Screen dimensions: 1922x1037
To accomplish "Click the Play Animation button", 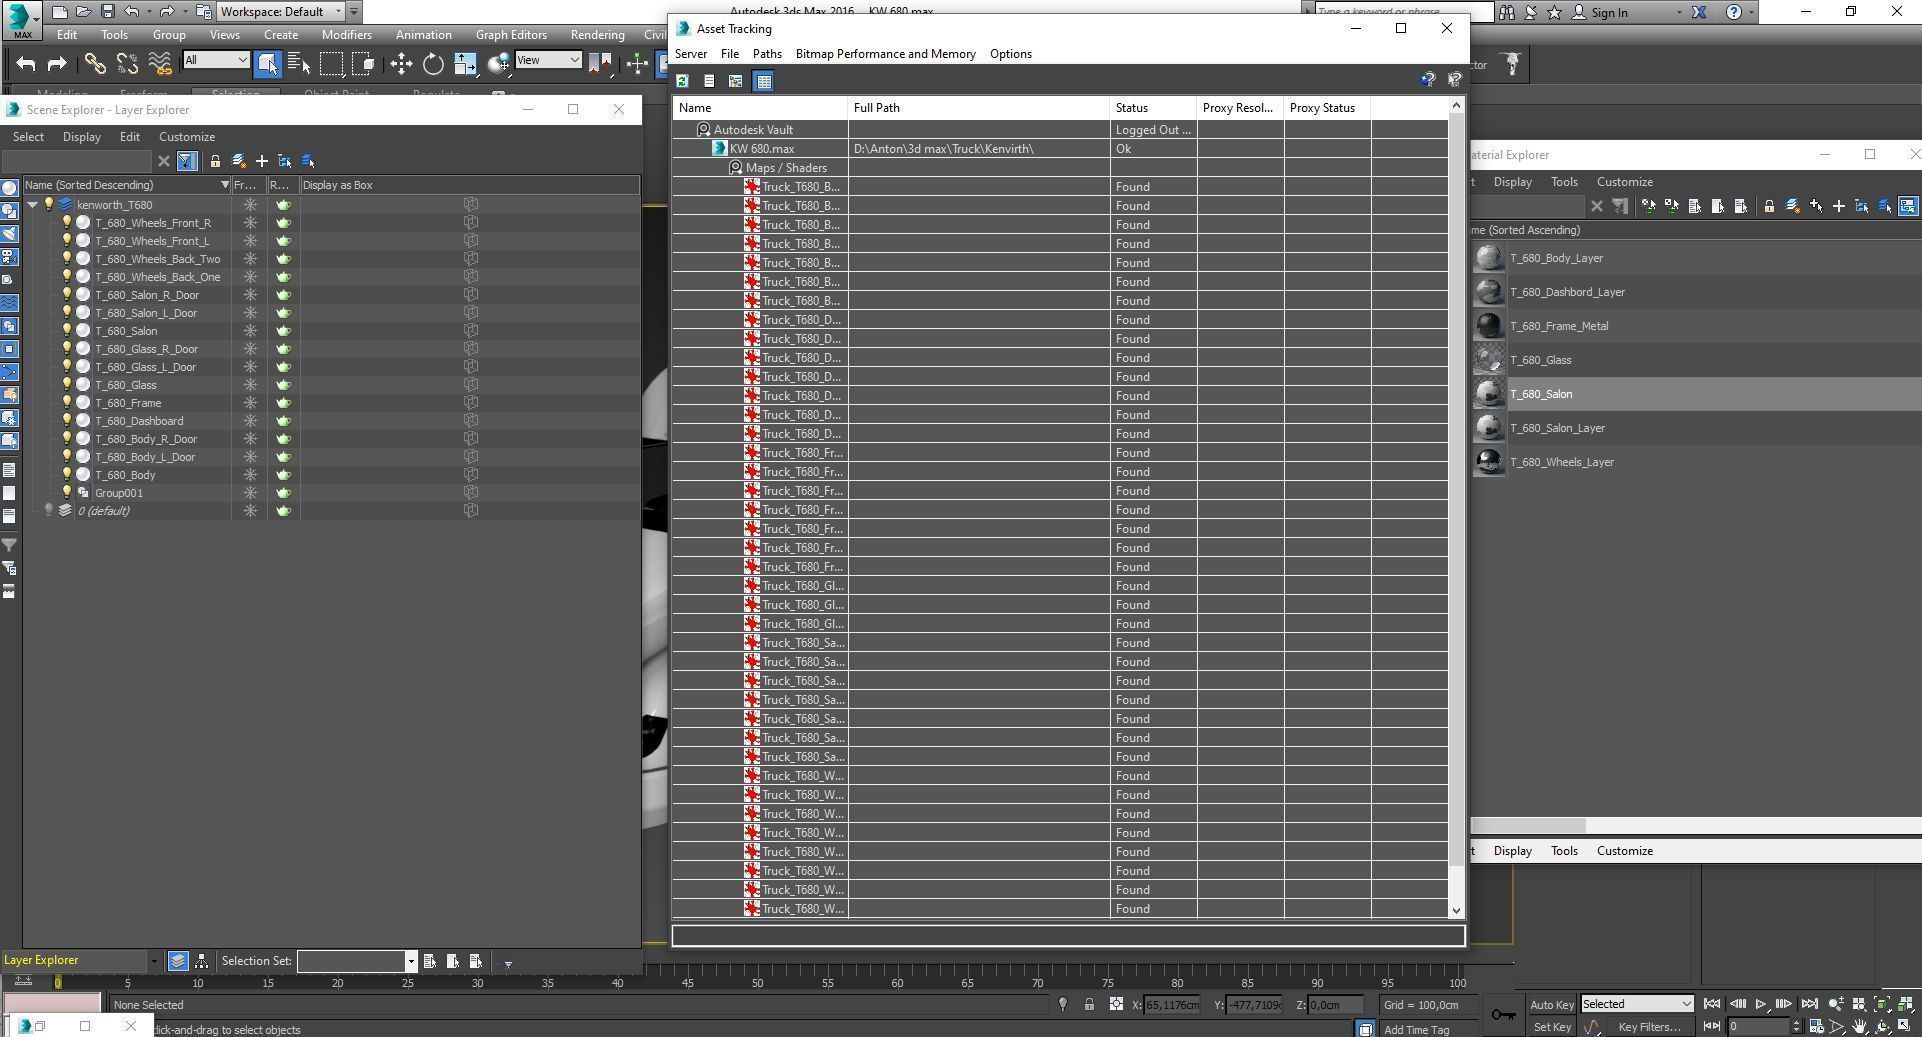I will (1760, 1004).
